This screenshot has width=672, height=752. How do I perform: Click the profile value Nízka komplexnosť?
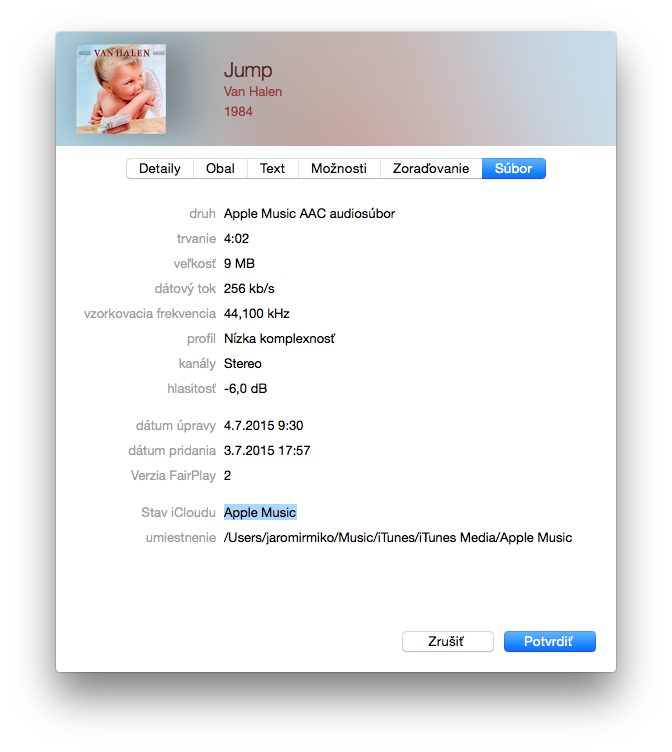[x=280, y=339]
